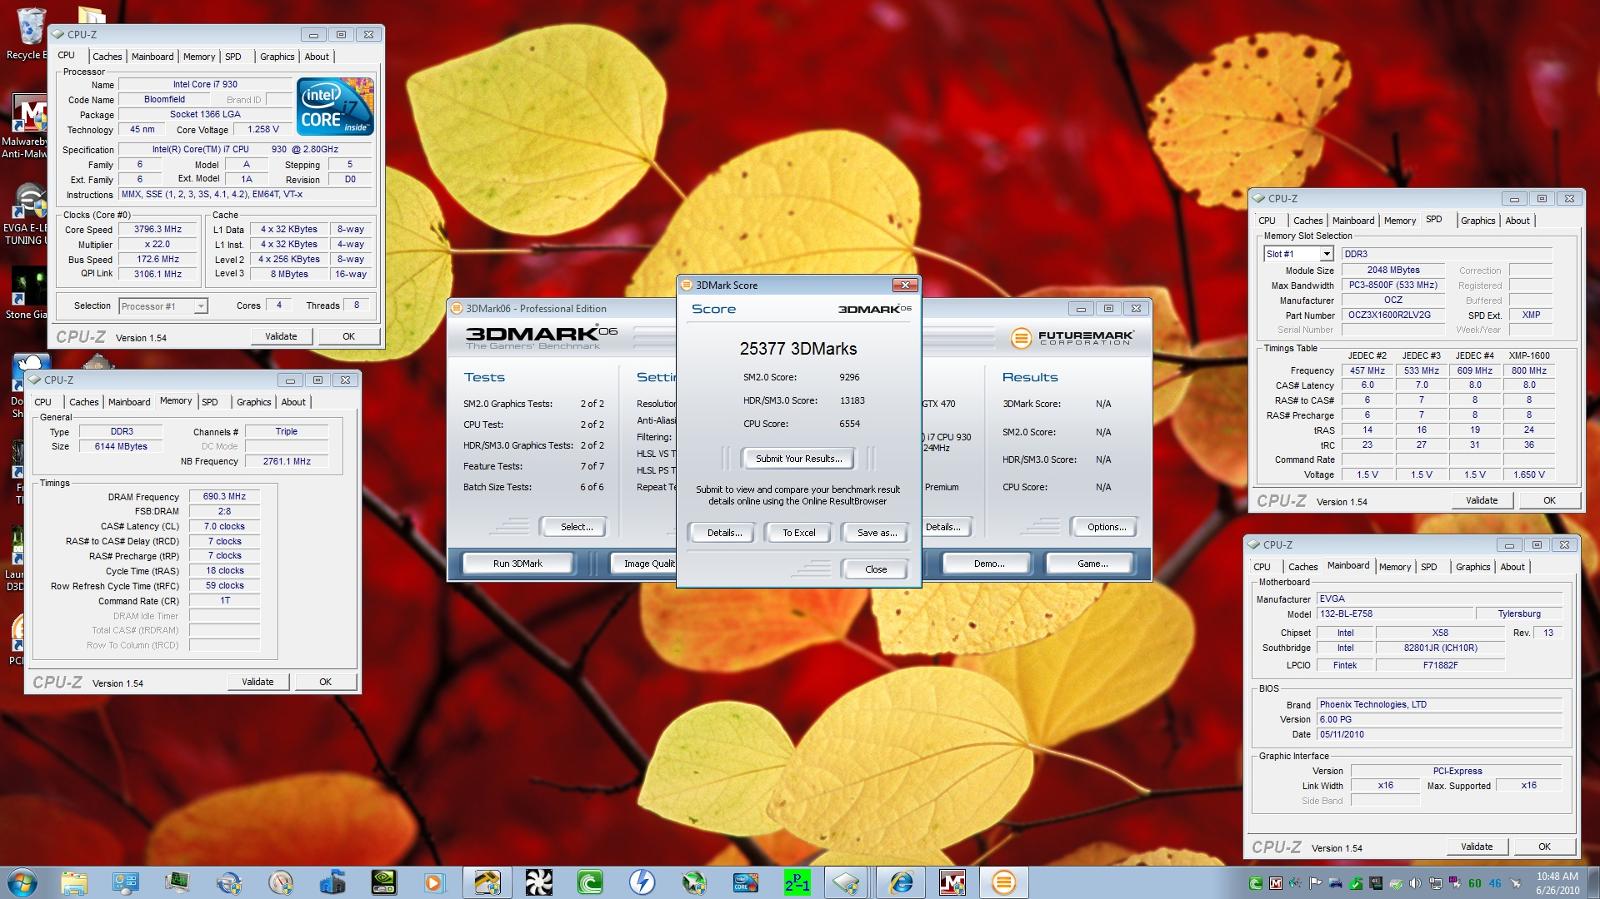Open the Windows Start orb
This screenshot has width=1600, height=899.
(22, 882)
